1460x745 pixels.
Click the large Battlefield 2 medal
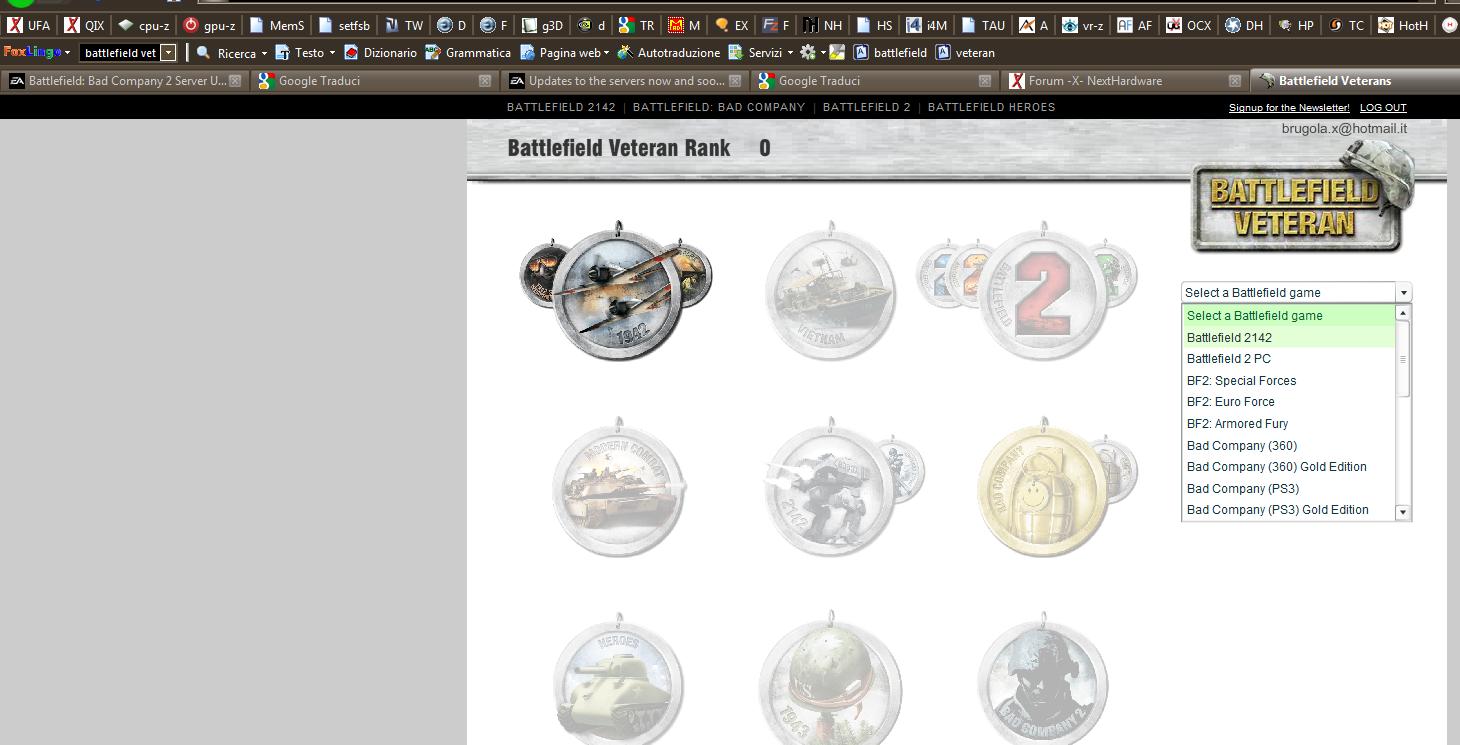(x=1043, y=292)
